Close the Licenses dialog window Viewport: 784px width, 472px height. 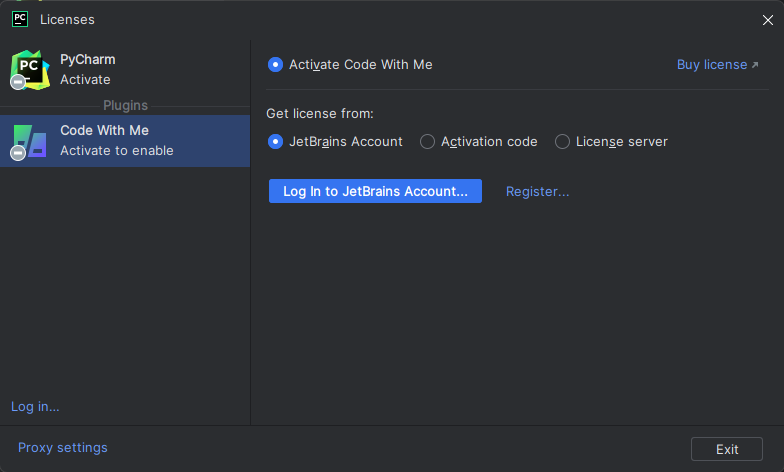coord(767,19)
